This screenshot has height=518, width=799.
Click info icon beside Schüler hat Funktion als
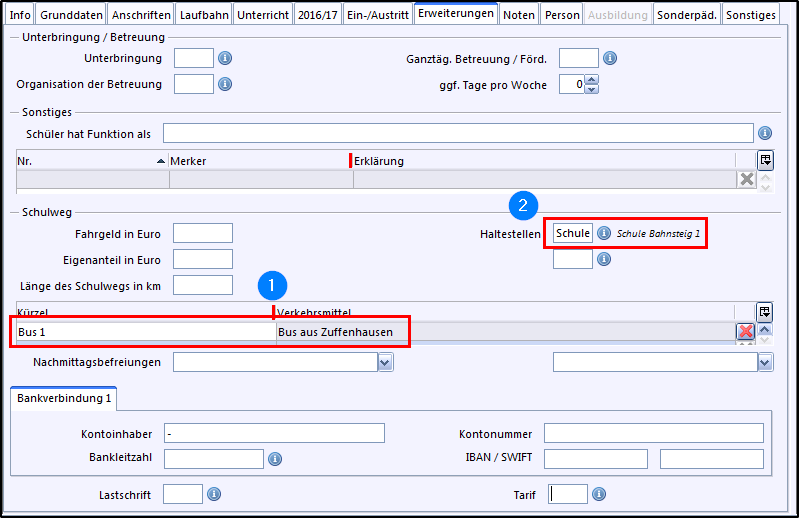(765, 133)
